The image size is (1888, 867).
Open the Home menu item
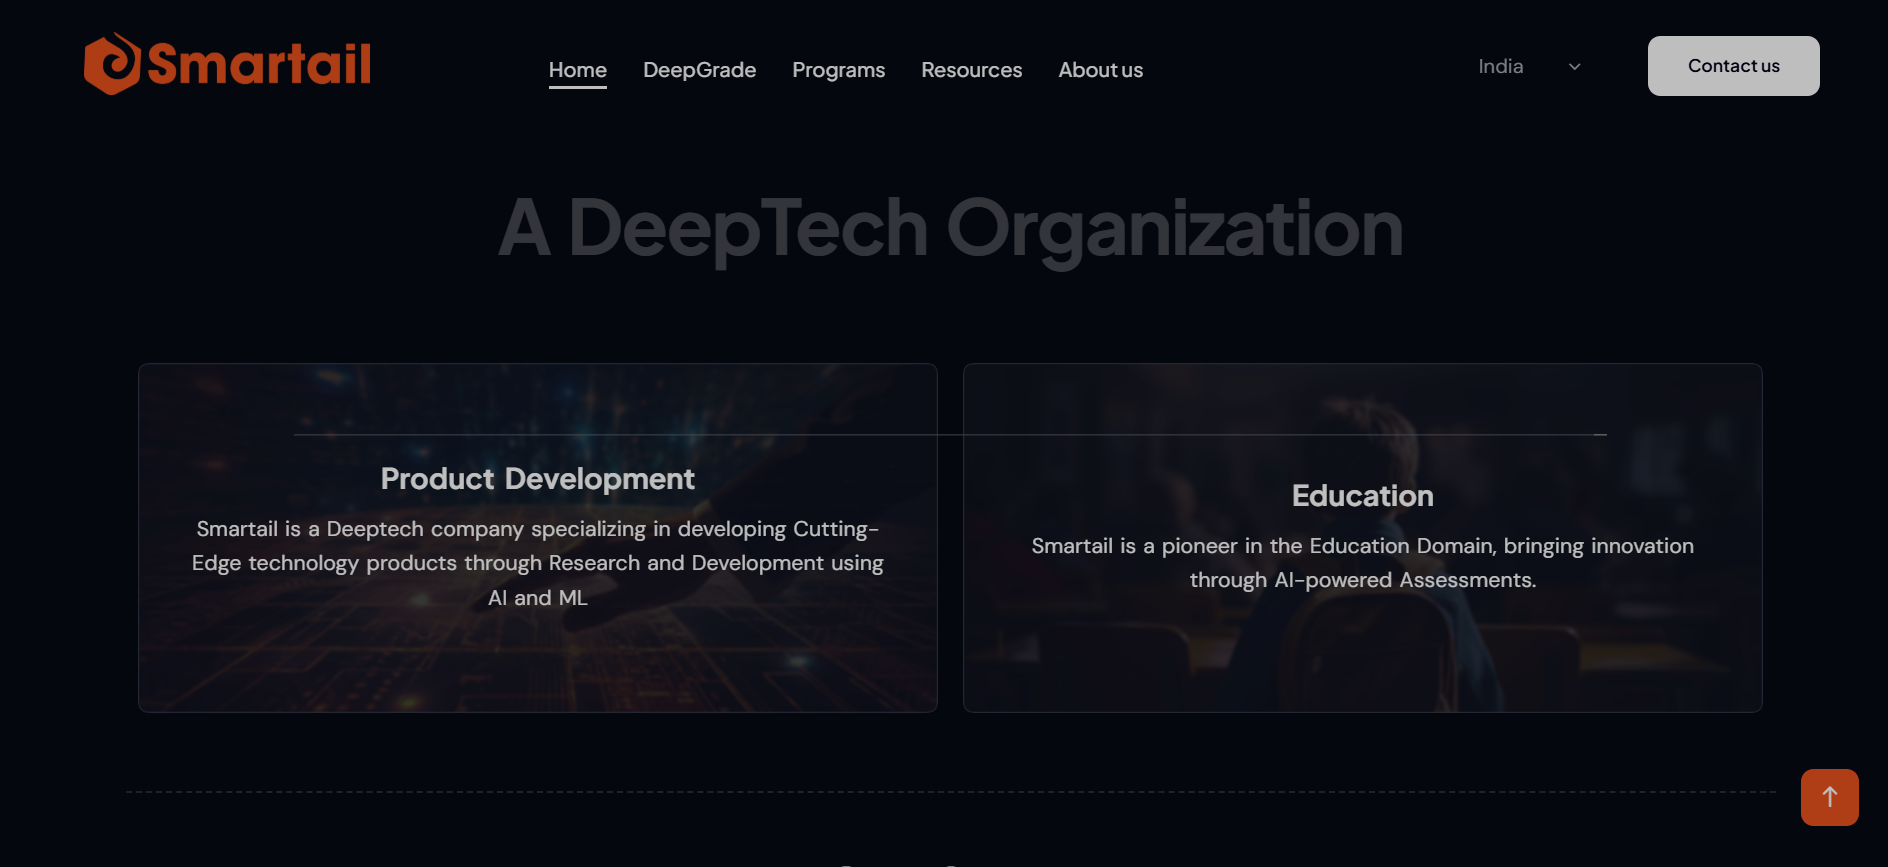(578, 70)
